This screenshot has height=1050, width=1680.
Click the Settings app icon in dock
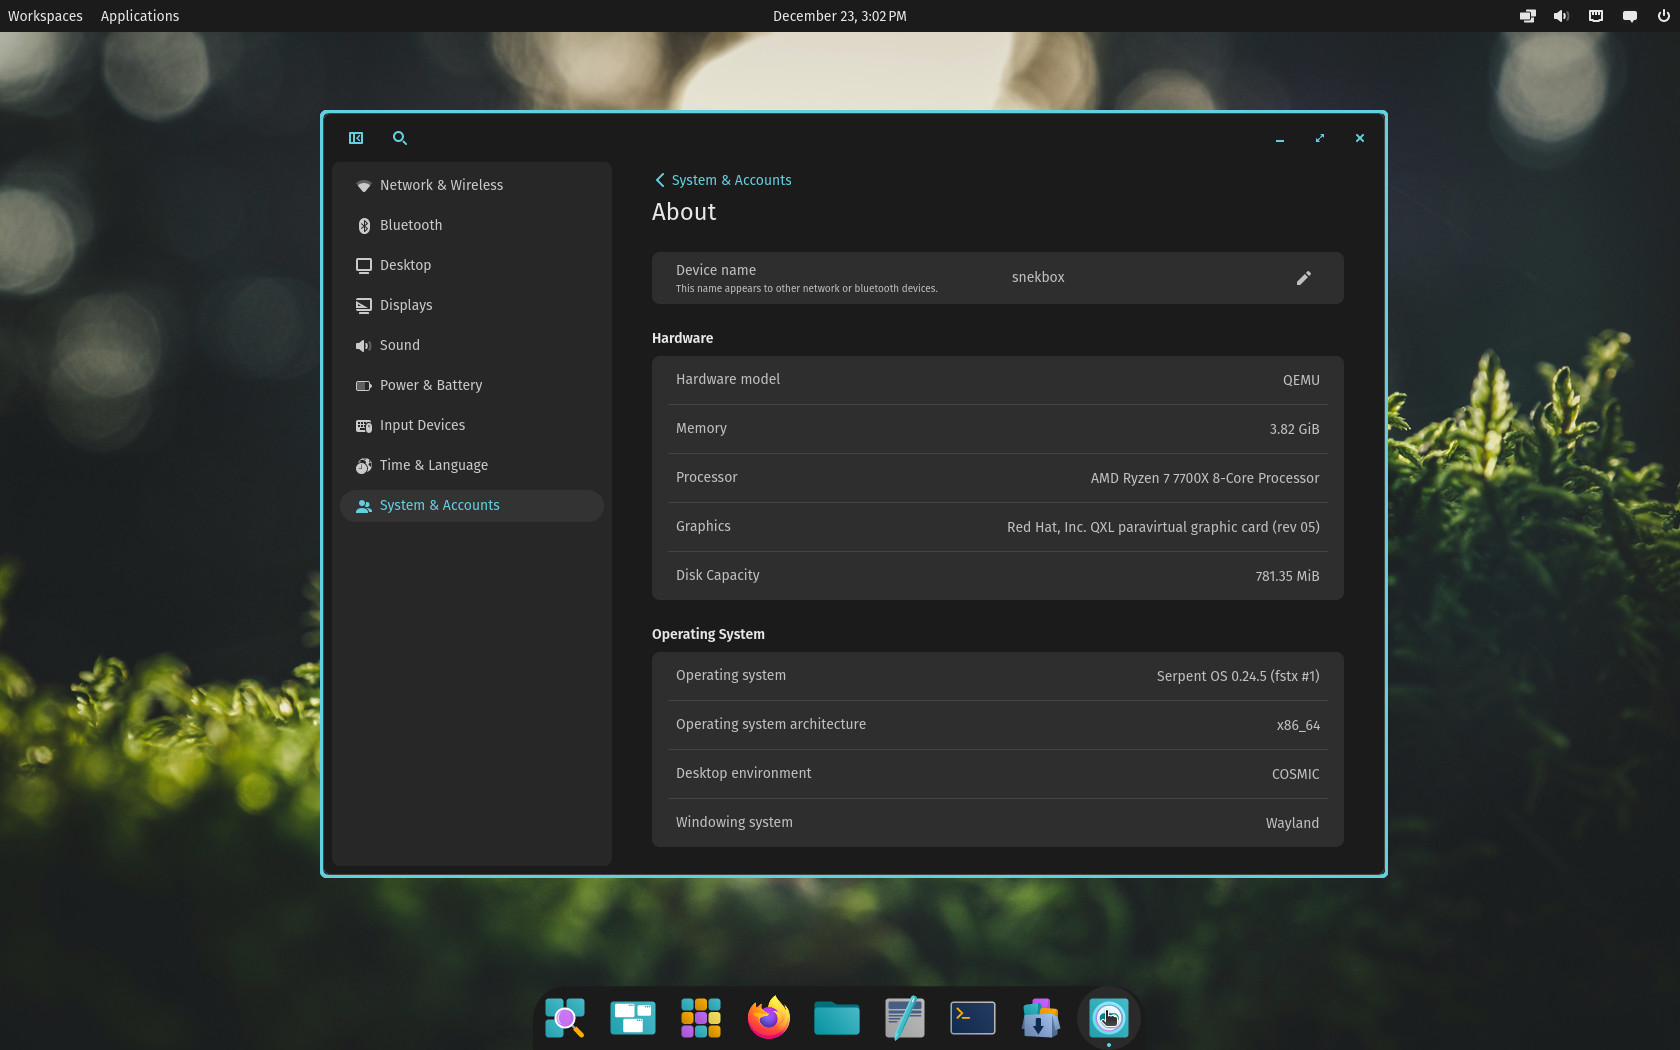pyautogui.click(x=1109, y=1018)
